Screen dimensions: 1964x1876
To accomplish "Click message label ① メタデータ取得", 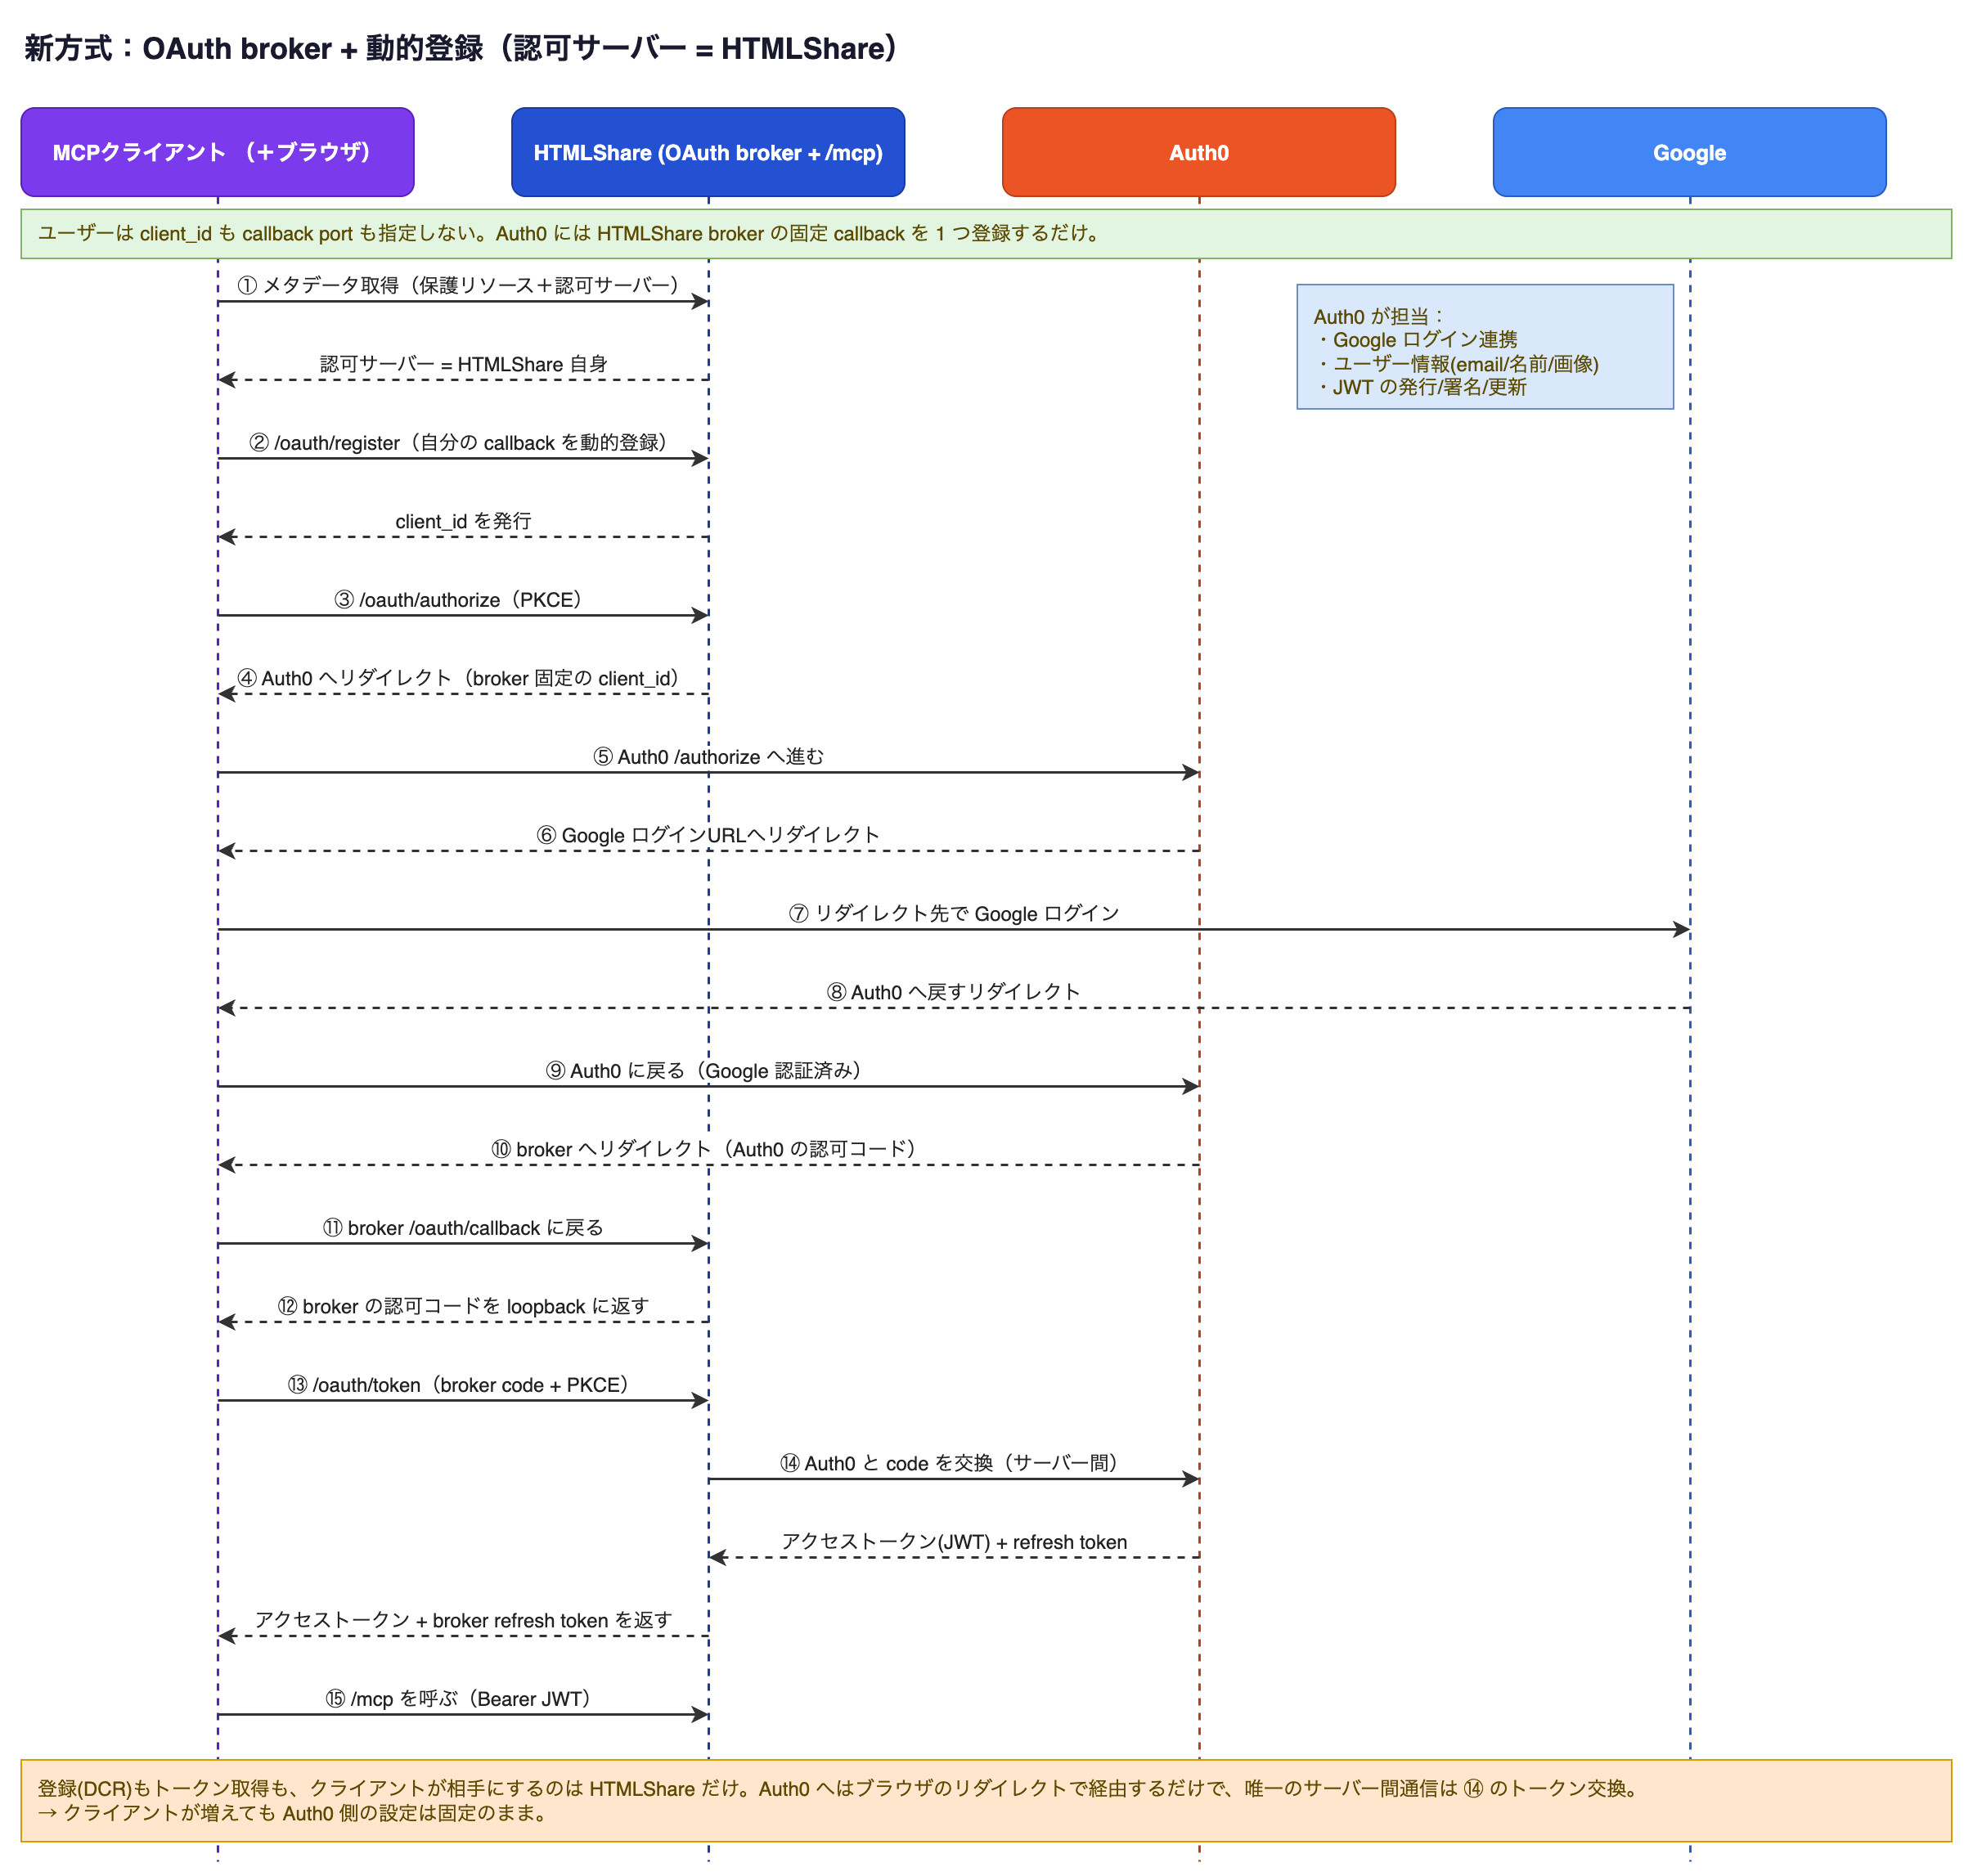I will click(x=463, y=285).
